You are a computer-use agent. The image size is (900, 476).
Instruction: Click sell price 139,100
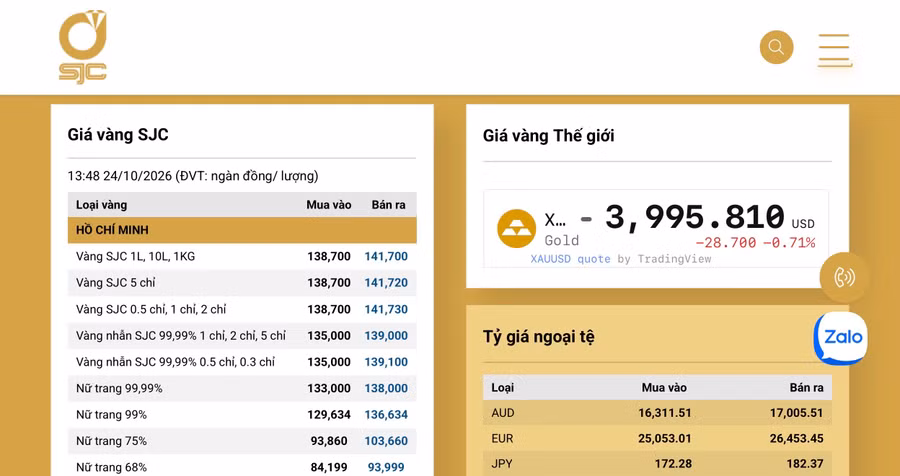coord(386,362)
